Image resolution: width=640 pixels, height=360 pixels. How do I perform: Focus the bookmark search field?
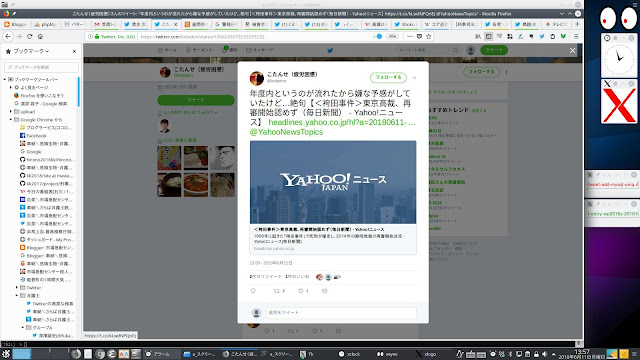pos(41,67)
